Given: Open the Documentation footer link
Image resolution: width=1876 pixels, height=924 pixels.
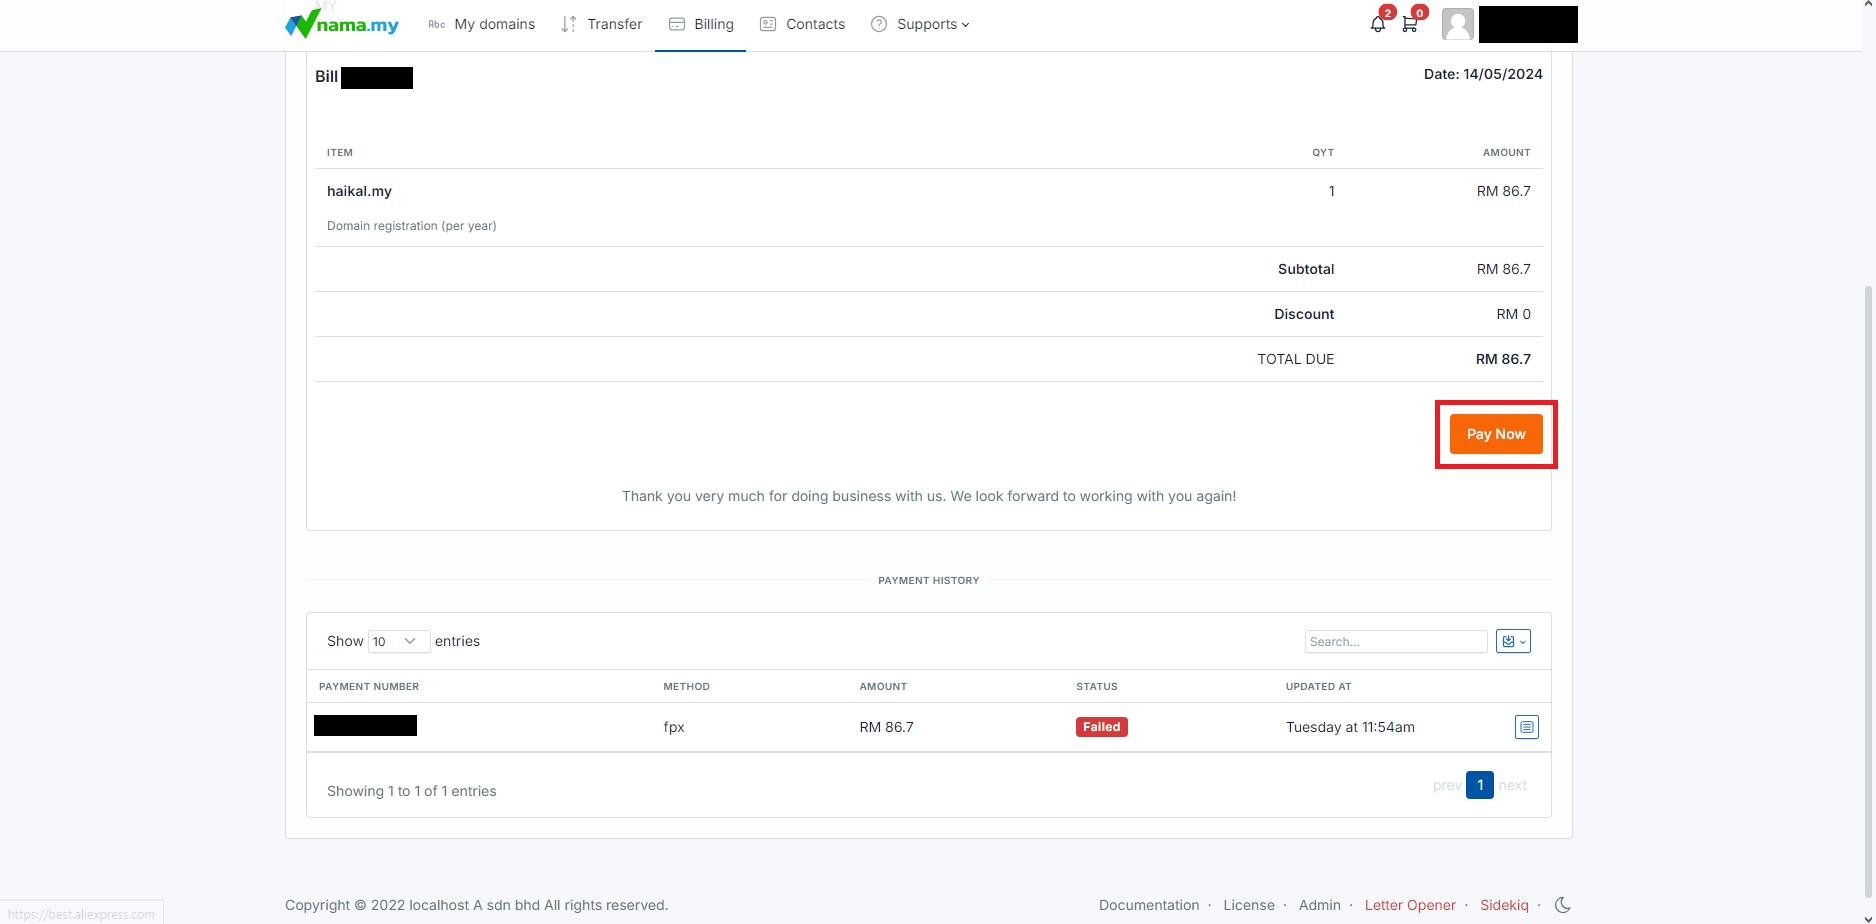Looking at the screenshot, I should pyautogui.click(x=1149, y=905).
